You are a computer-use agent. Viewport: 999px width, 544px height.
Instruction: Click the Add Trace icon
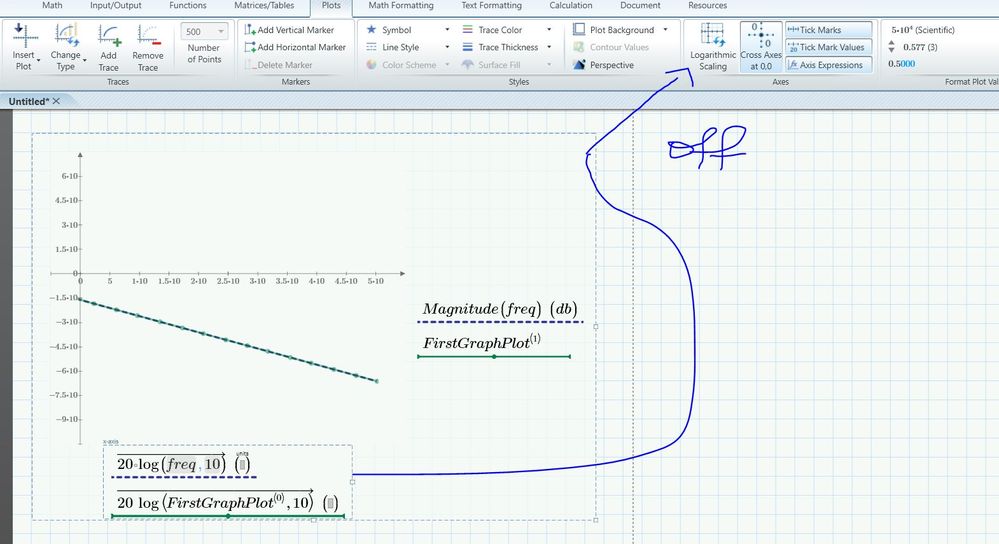(x=109, y=36)
